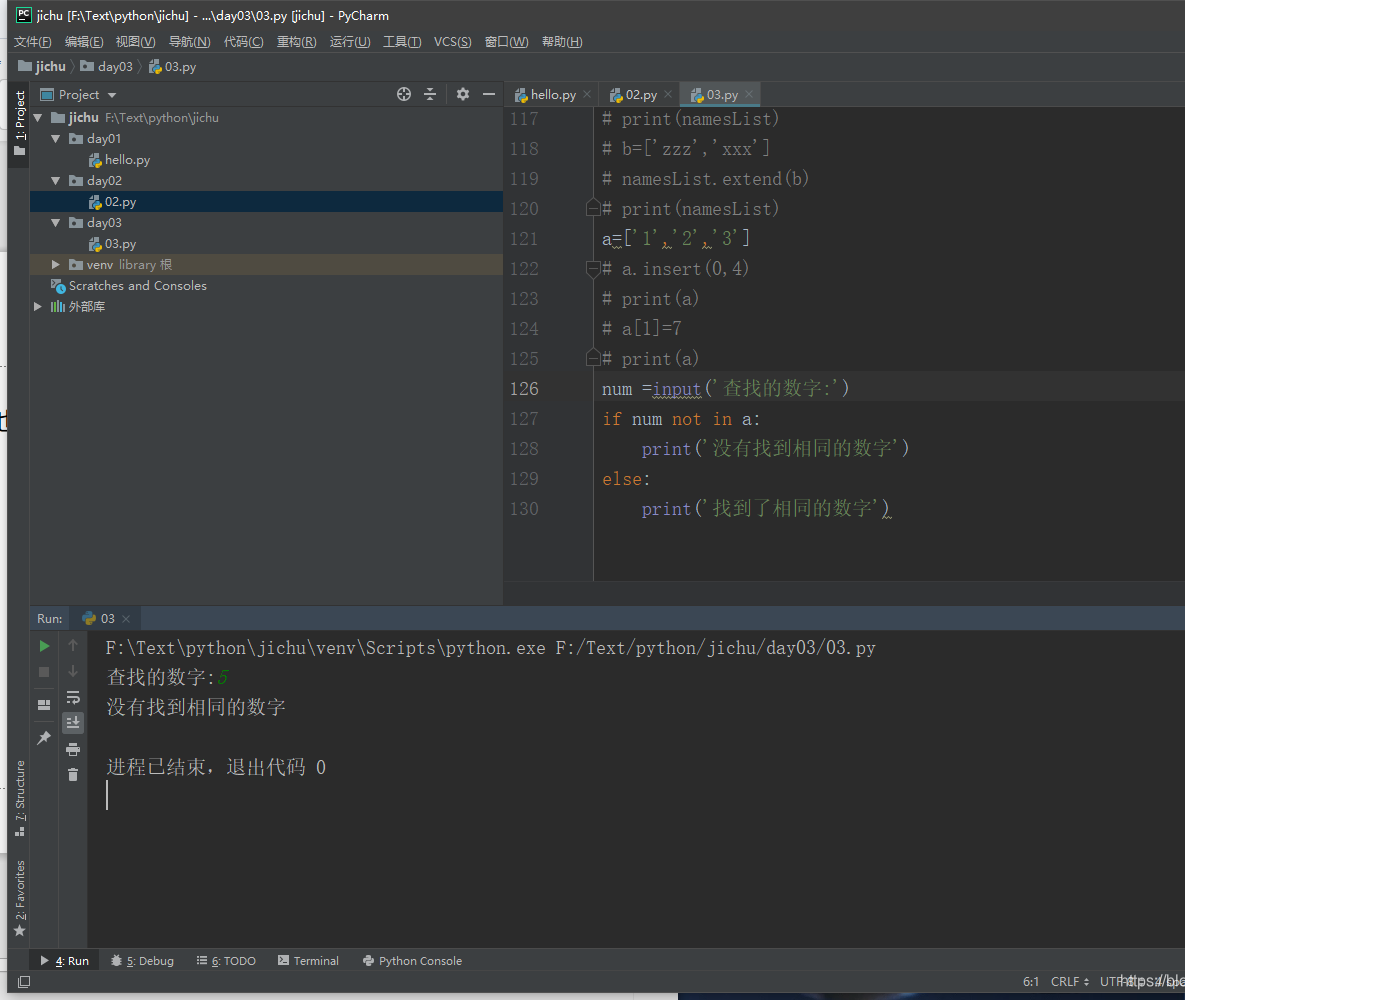Close the 03 run tab
The height and width of the screenshot is (1000, 1400).
tap(126, 619)
